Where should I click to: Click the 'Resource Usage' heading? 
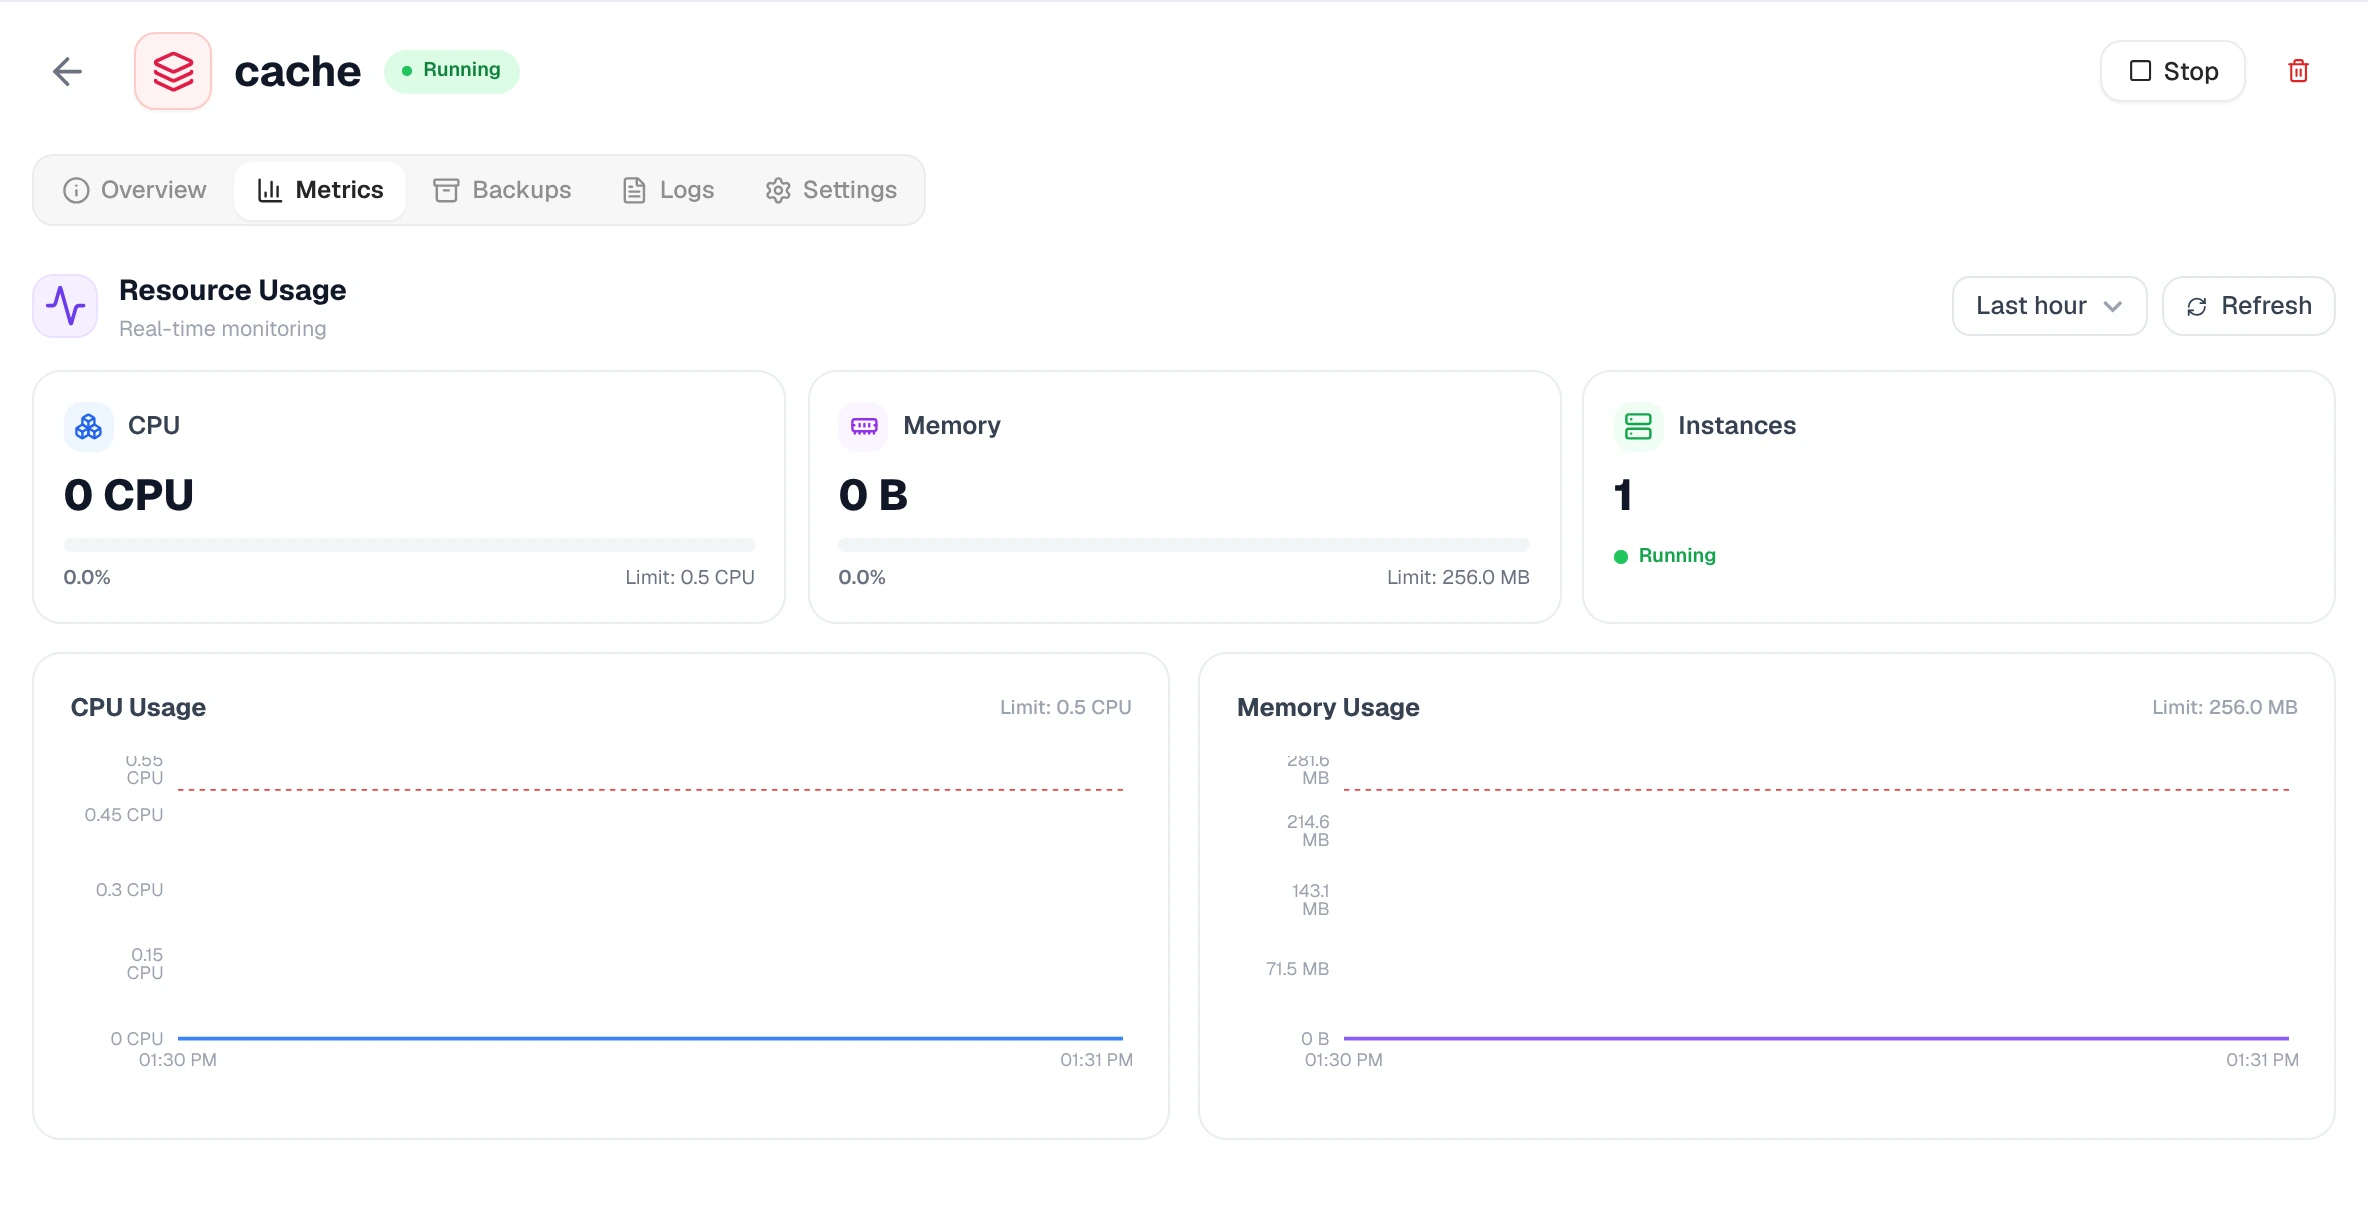(232, 290)
